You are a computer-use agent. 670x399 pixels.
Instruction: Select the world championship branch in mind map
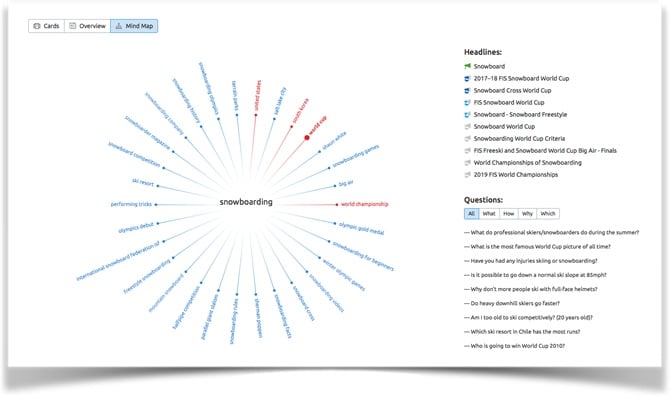(364, 204)
